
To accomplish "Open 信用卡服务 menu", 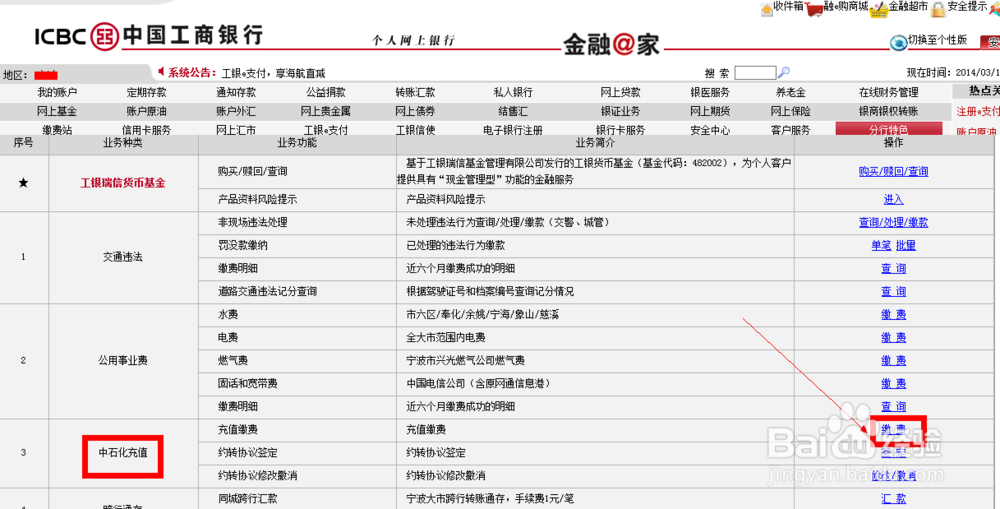I will pyautogui.click(x=146, y=130).
